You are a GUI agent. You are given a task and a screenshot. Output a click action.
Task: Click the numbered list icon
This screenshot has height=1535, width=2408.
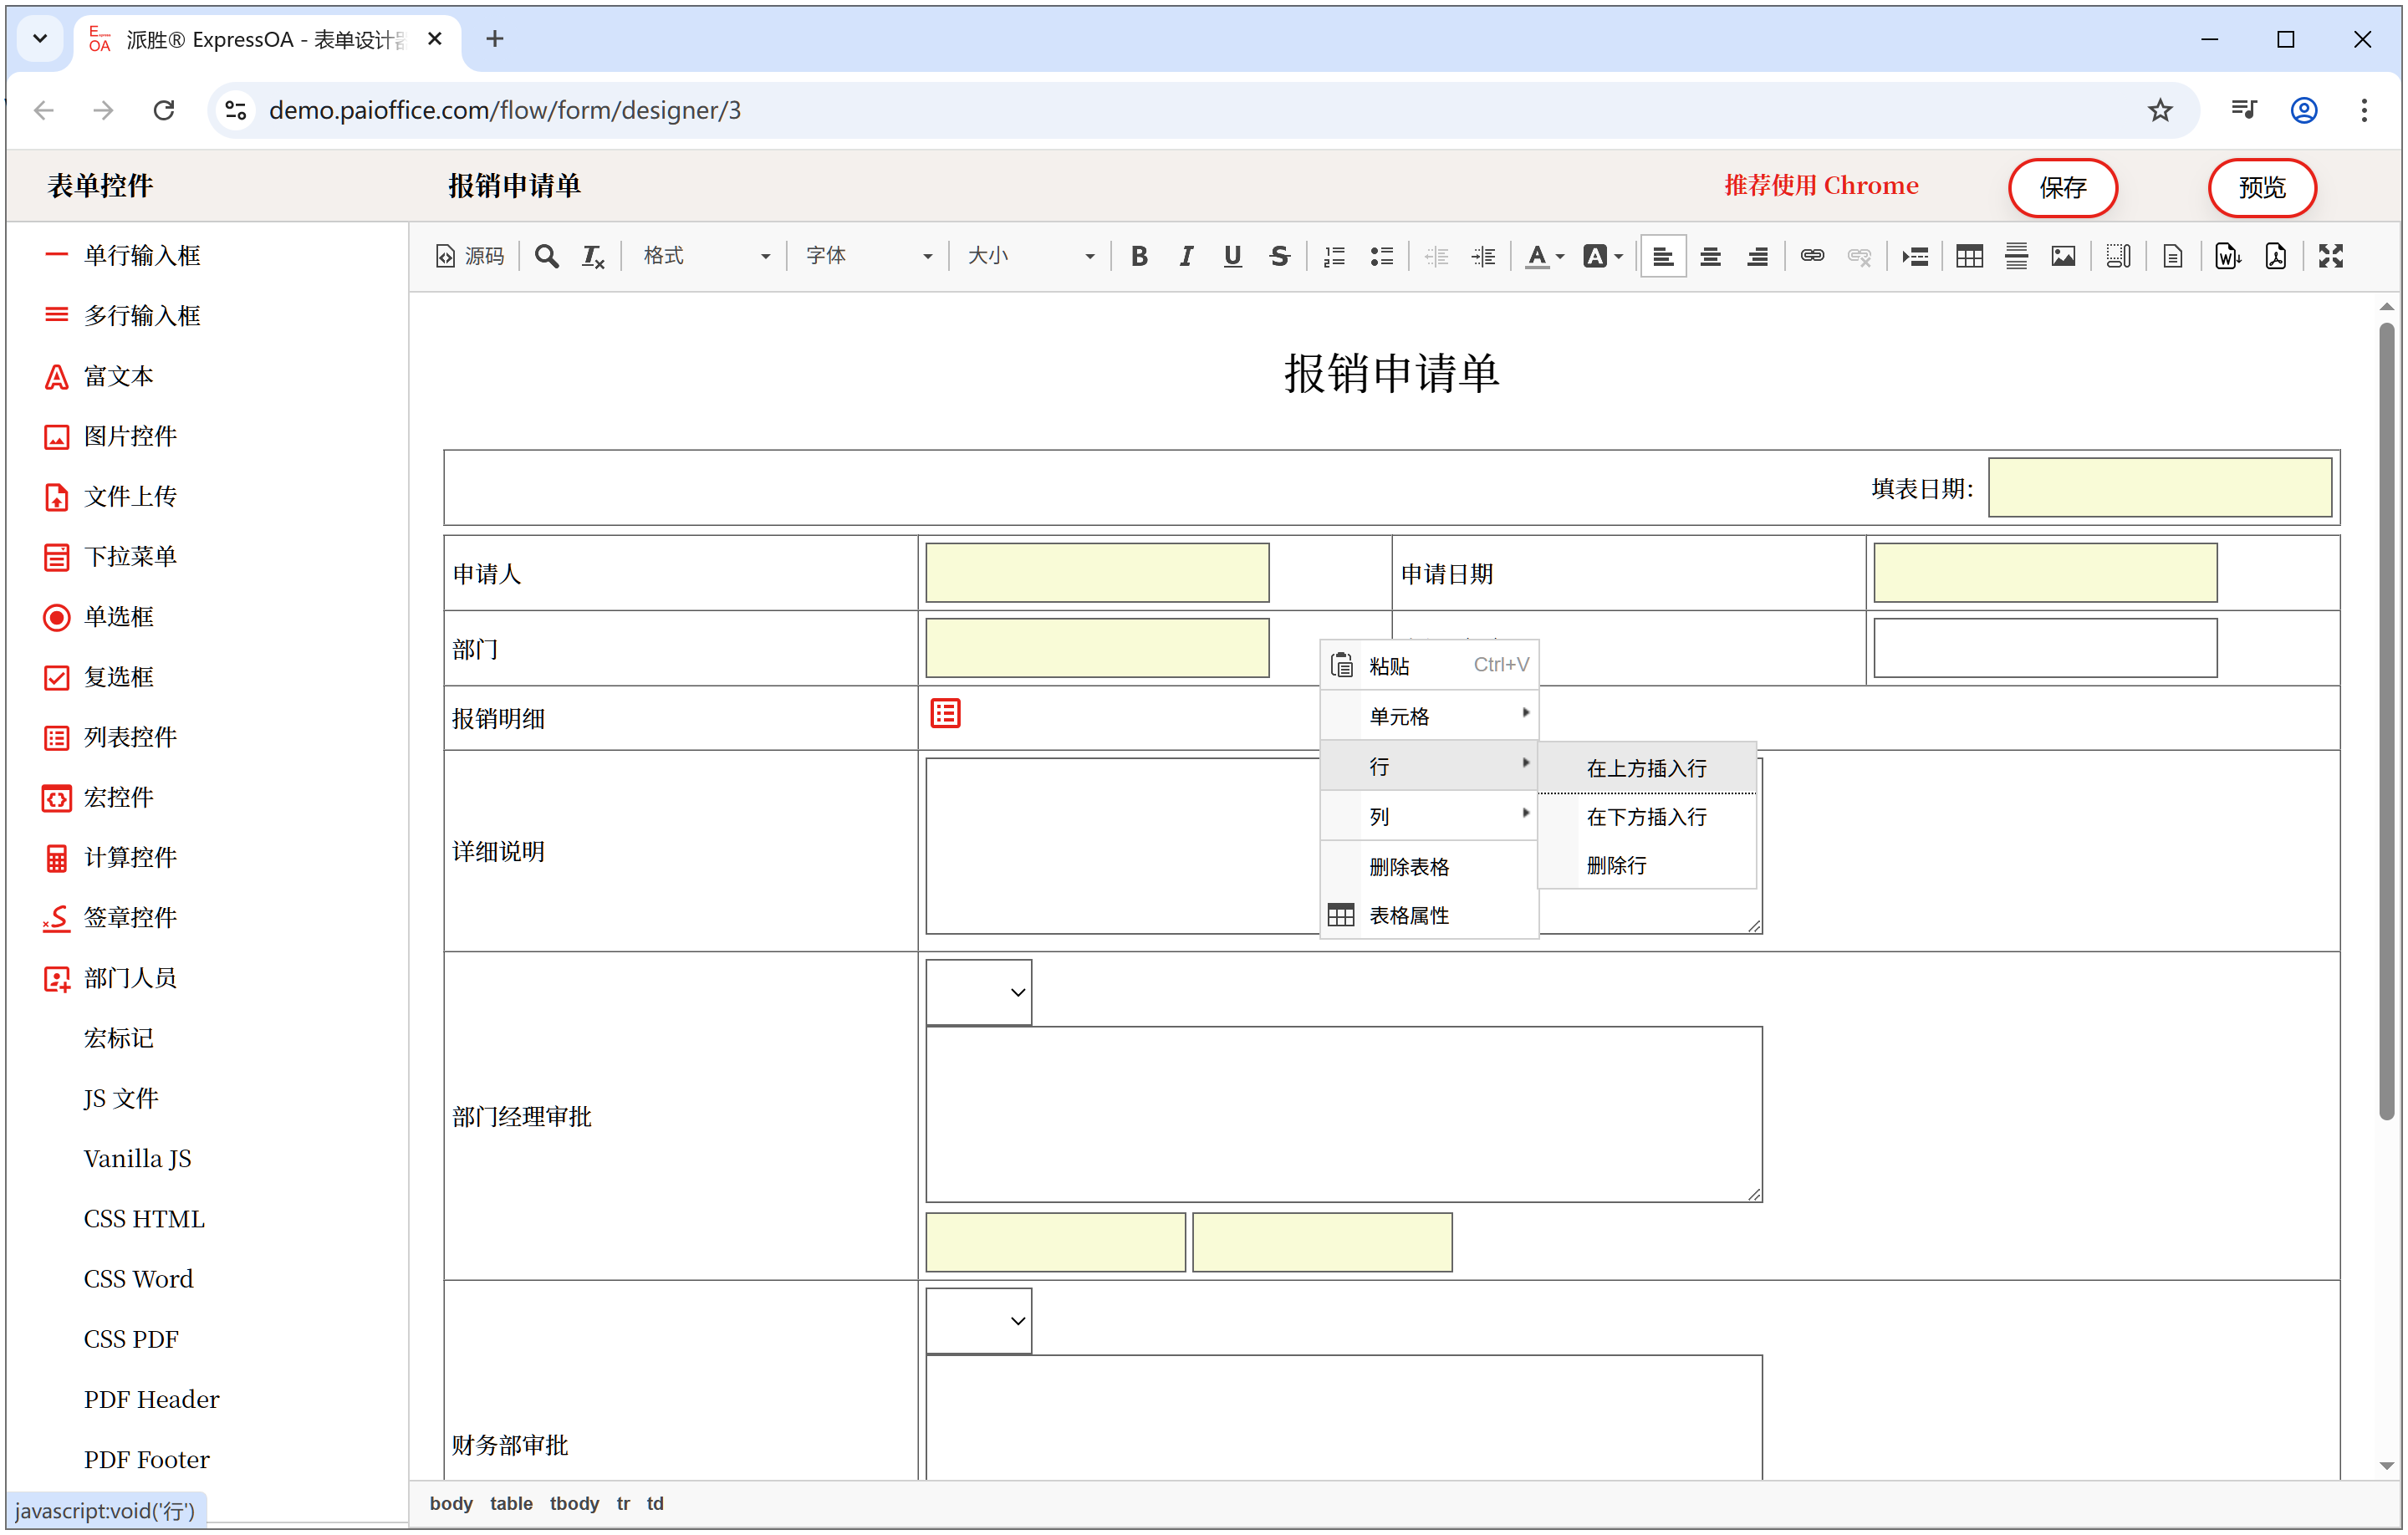click(x=1334, y=257)
